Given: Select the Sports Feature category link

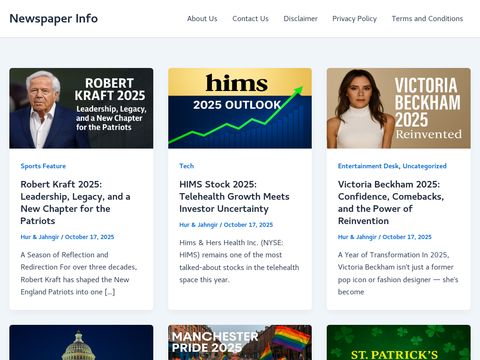Looking at the screenshot, I should tap(43, 166).
